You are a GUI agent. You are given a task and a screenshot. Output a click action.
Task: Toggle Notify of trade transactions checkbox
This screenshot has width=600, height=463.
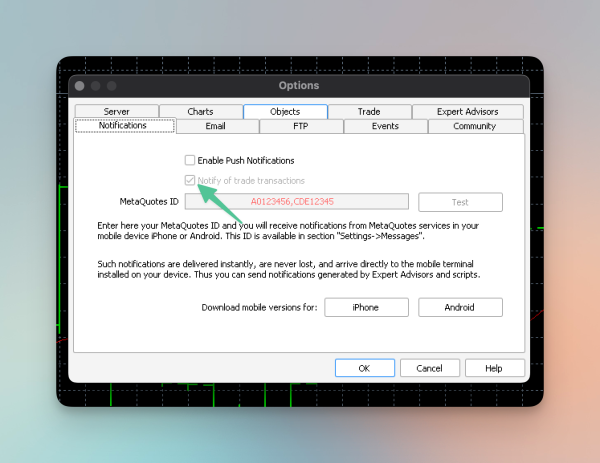tap(190, 181)
